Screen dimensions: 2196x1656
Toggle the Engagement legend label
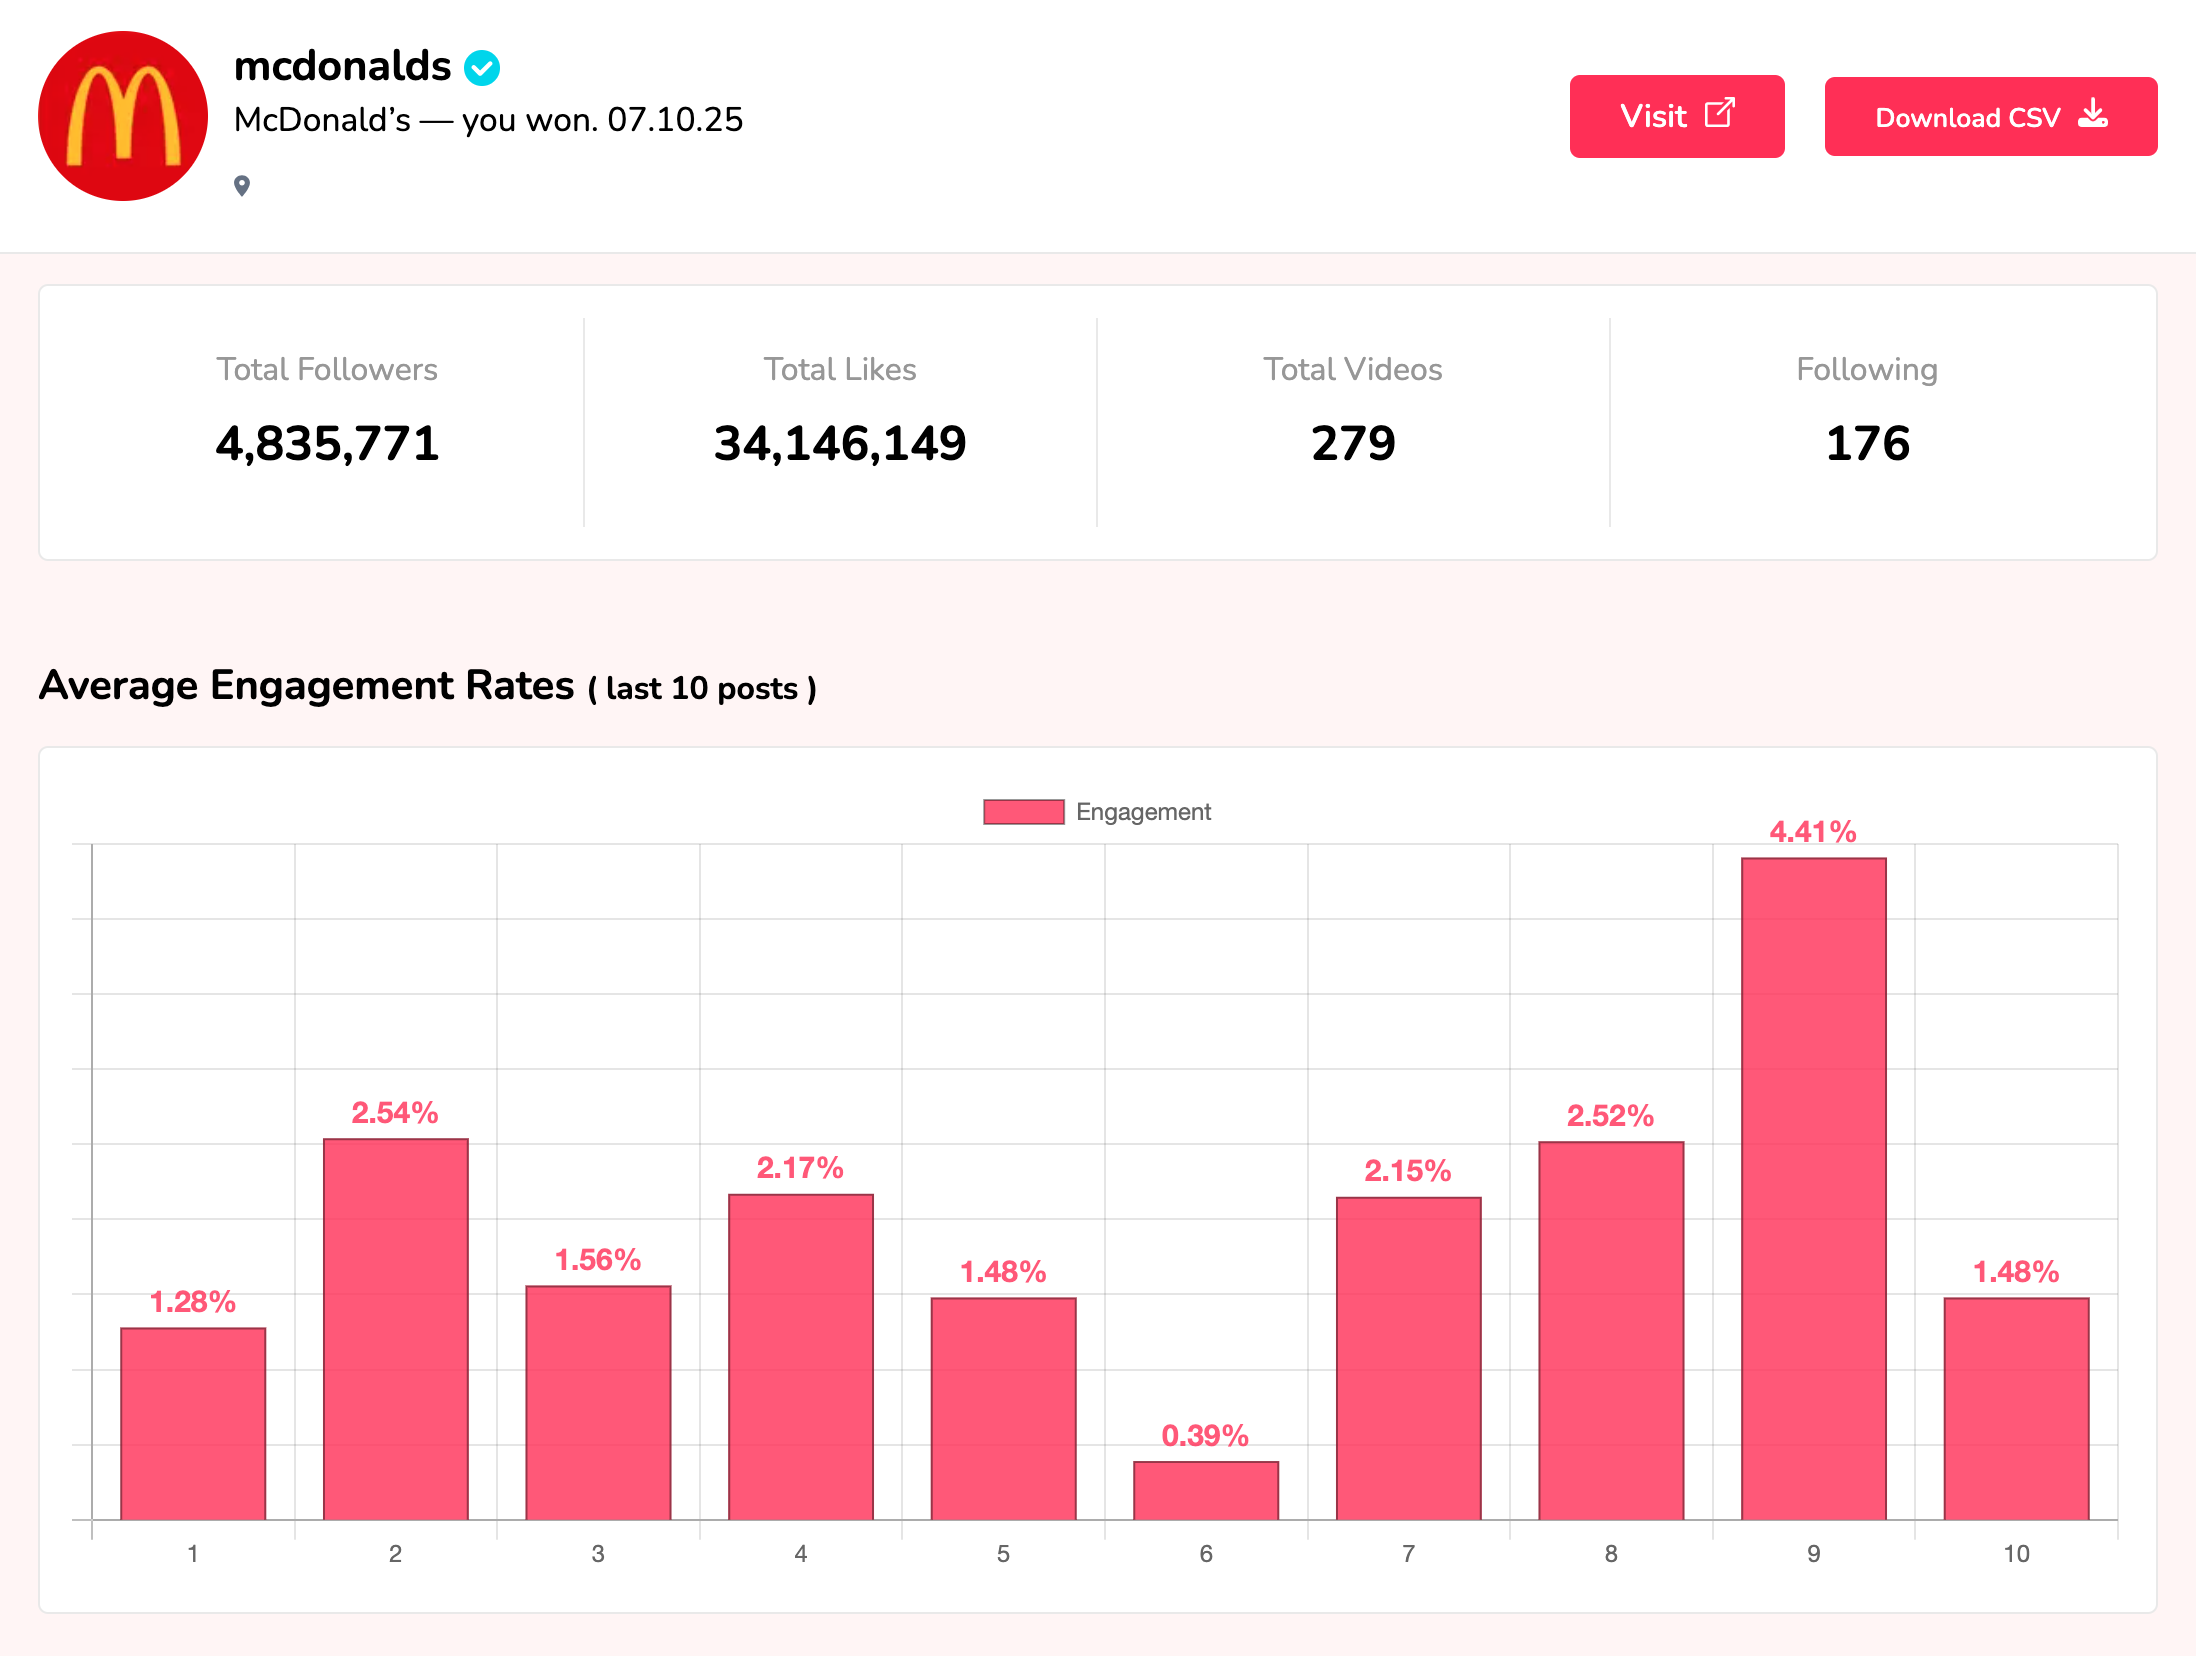pos(1143,812)
